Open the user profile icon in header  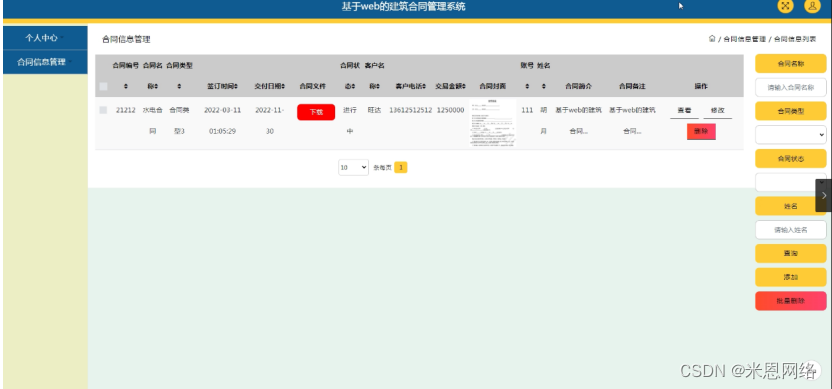click(x=812, y=6)
